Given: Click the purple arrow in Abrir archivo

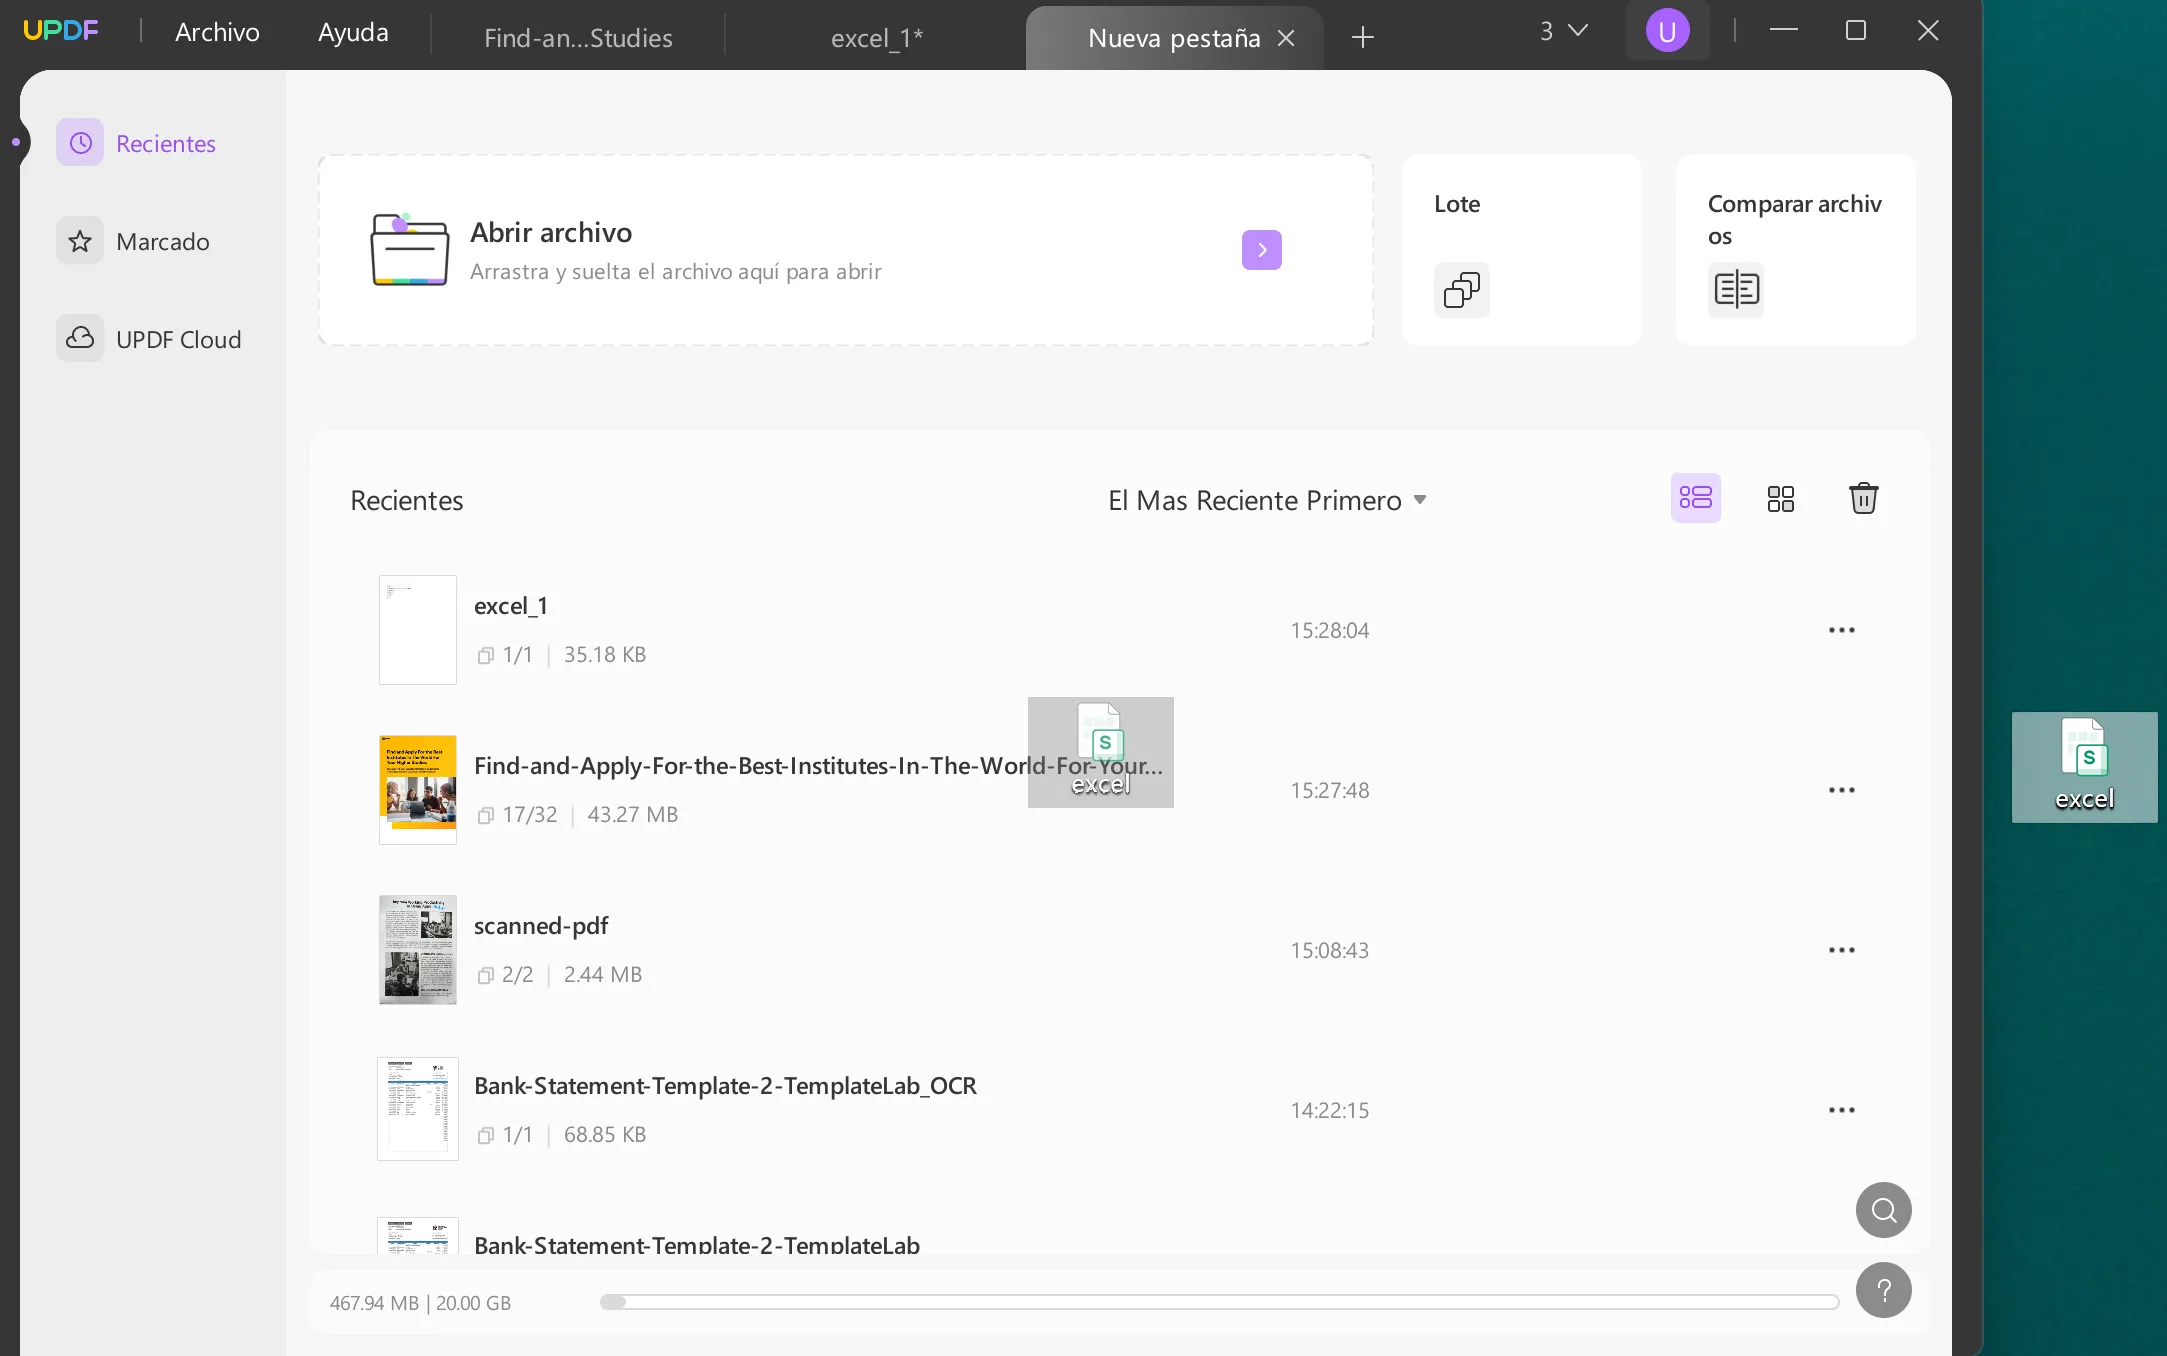Looking at the screenshot, I should tap(1261, 250).
